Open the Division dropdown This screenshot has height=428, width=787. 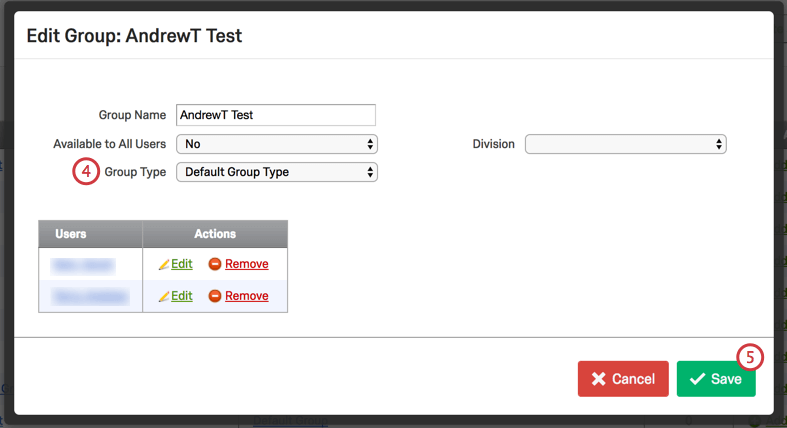tap(625, 144)
